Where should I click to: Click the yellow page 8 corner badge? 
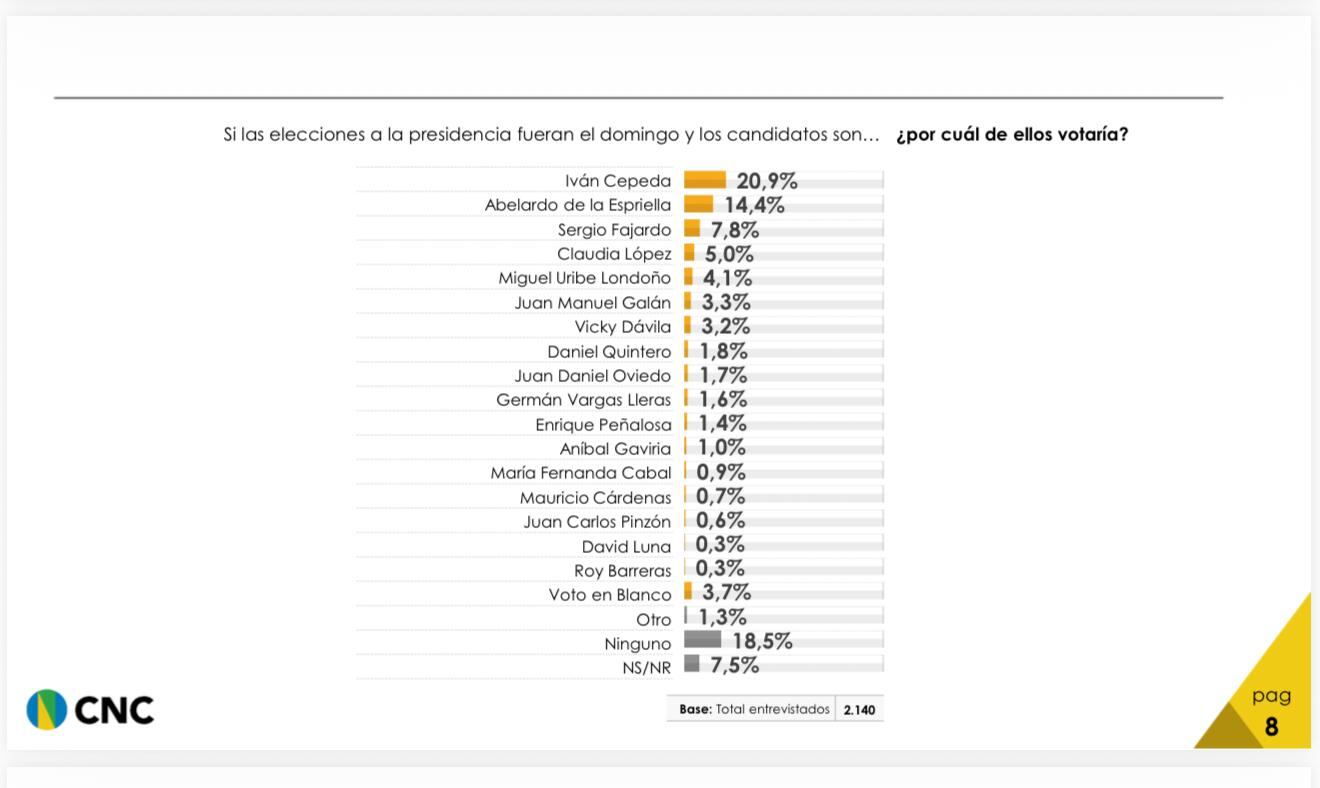1270,710
